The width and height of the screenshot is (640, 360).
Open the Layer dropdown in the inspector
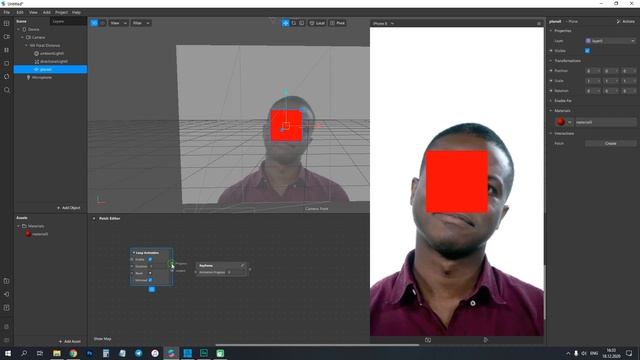click(x=611, y=41)
